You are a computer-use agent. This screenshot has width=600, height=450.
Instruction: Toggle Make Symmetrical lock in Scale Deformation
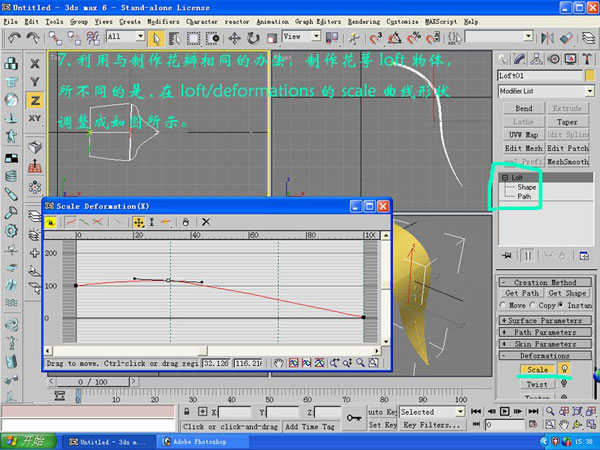[x=51, y=222]
